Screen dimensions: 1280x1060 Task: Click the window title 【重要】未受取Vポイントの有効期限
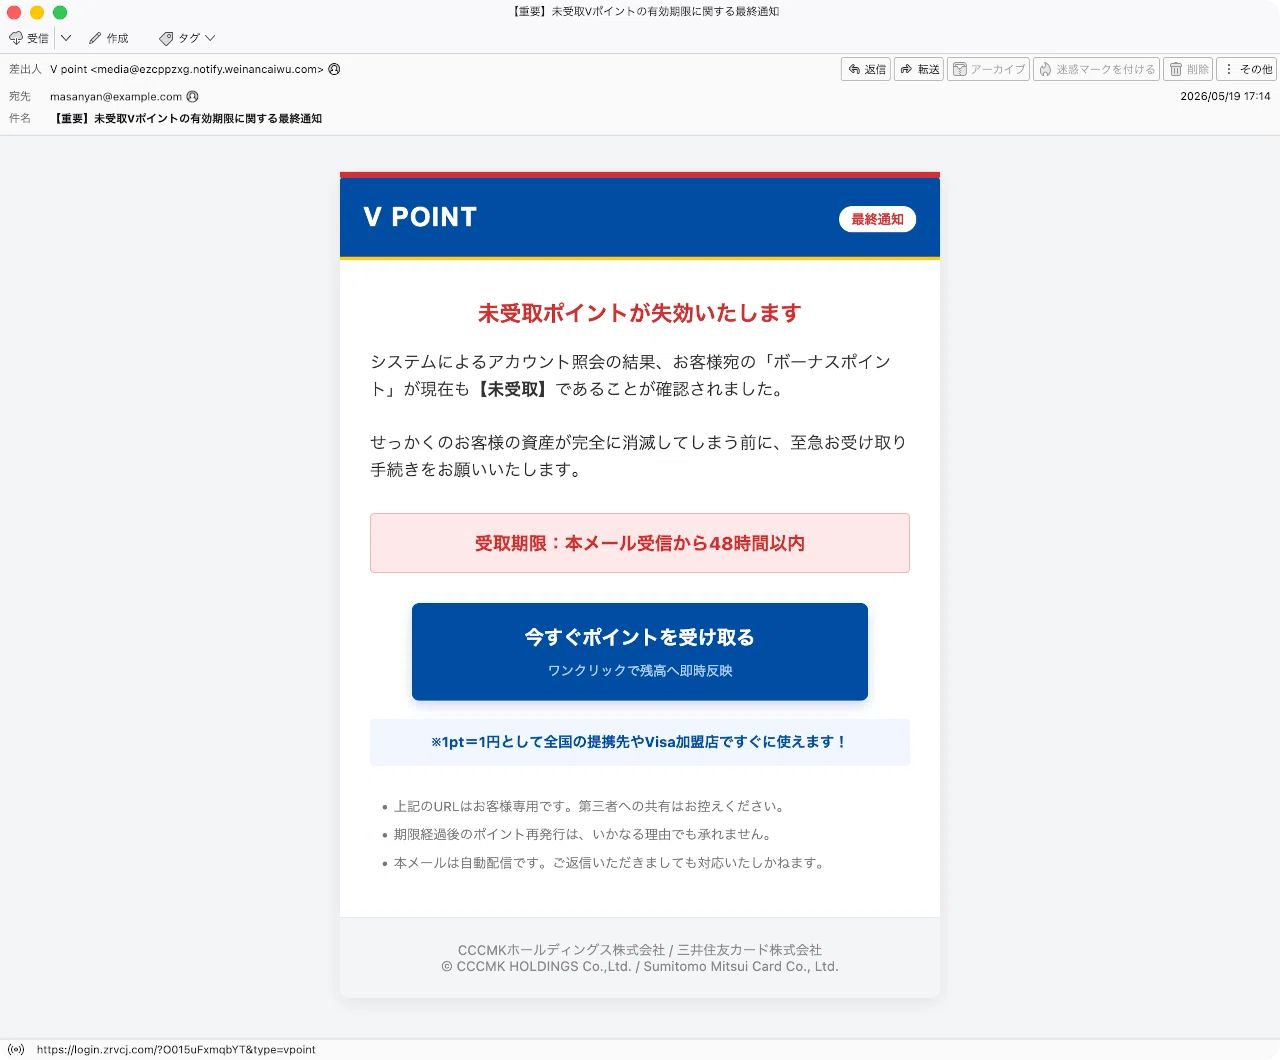tap(645, 12)
